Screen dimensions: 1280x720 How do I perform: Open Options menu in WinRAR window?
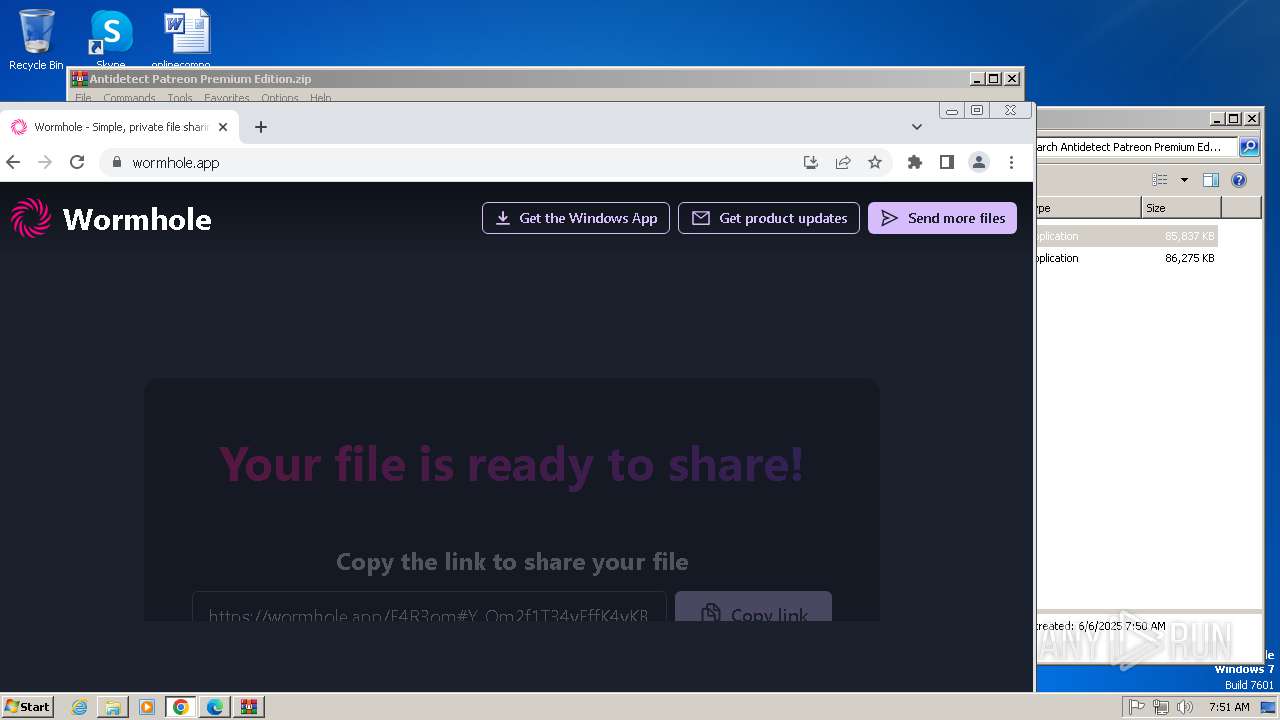click(280, 98)
